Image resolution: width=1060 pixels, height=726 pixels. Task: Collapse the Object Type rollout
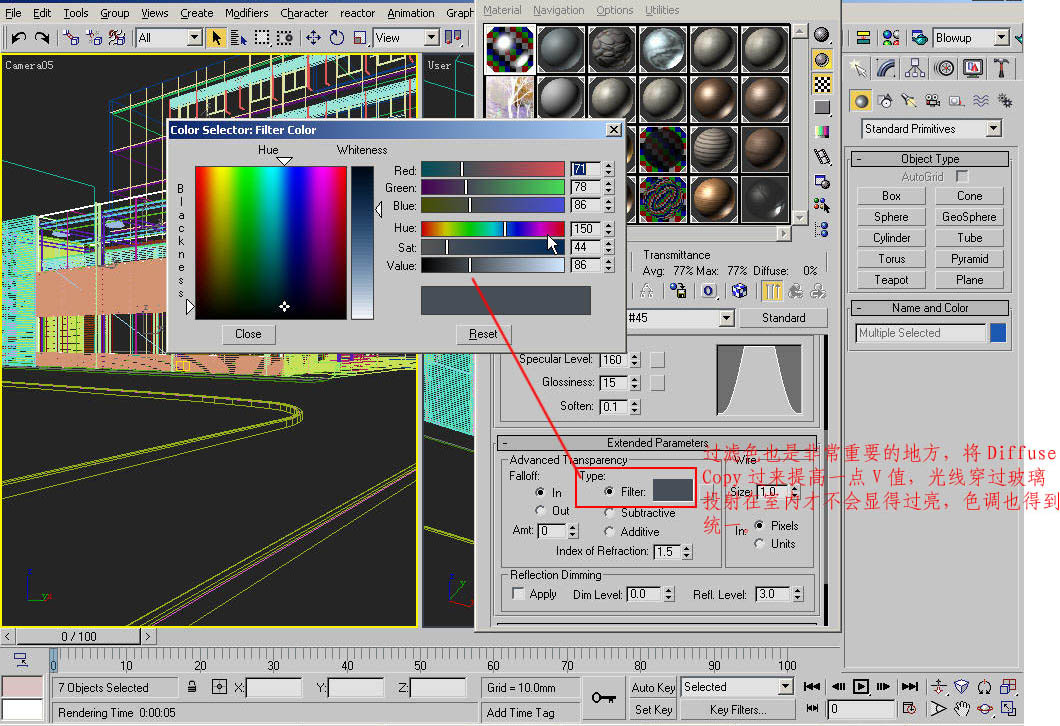pyautogui.click(x=930, y=159)
